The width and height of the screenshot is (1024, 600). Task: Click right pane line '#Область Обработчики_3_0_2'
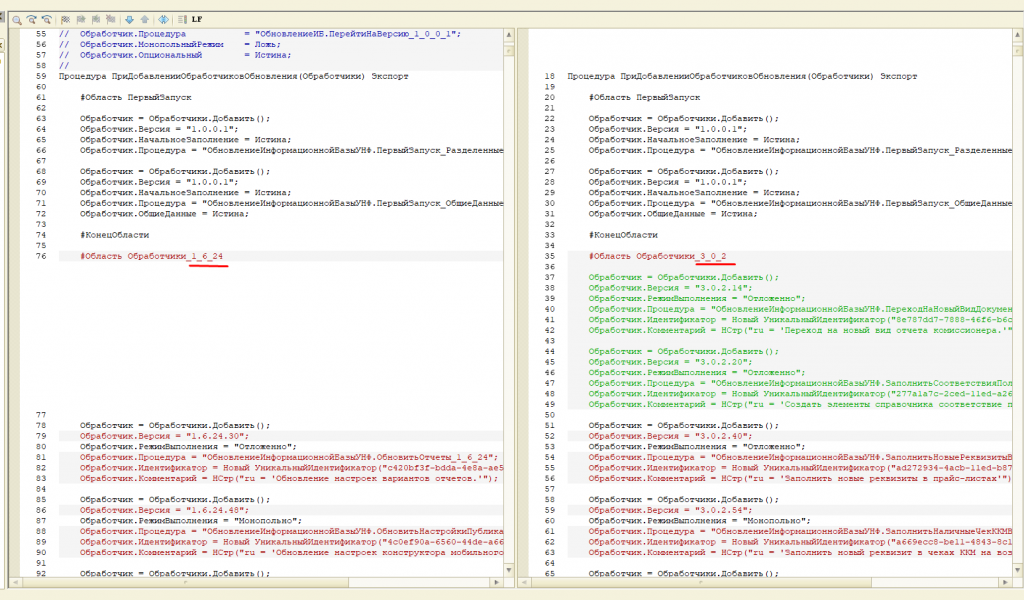[658, 257]
